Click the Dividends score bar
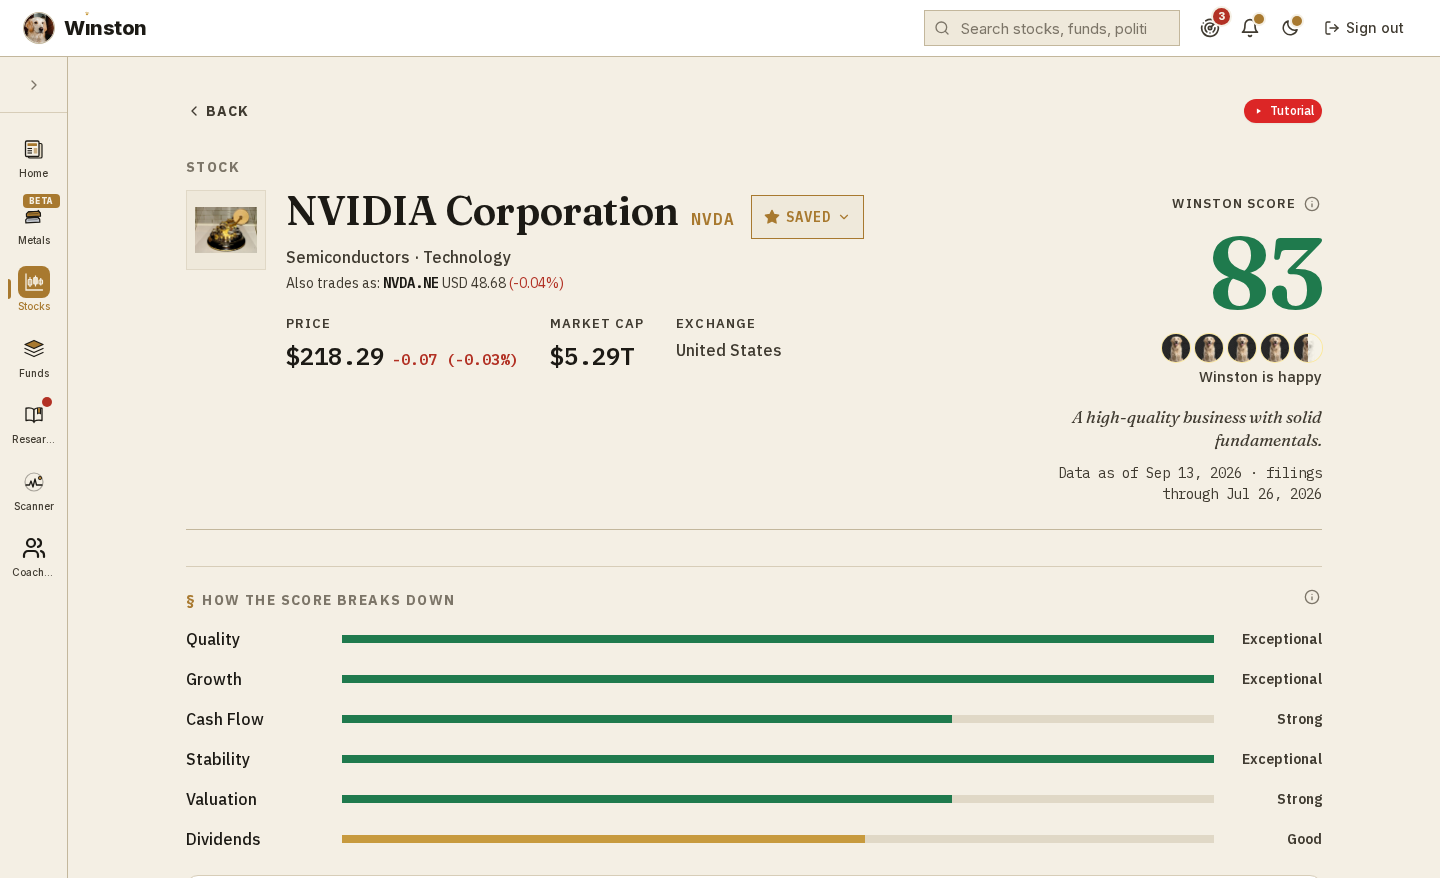Viewport: 1440px width, 878px height. click(778, 839)
